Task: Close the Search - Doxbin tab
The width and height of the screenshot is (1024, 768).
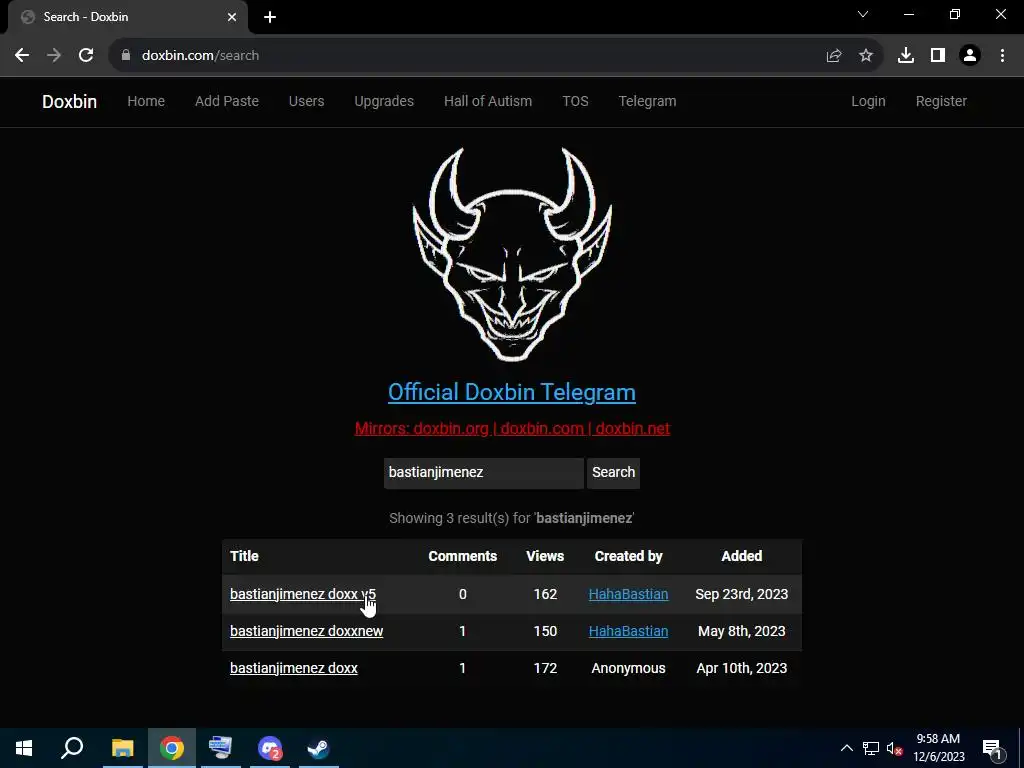Action: coord(232,17)
